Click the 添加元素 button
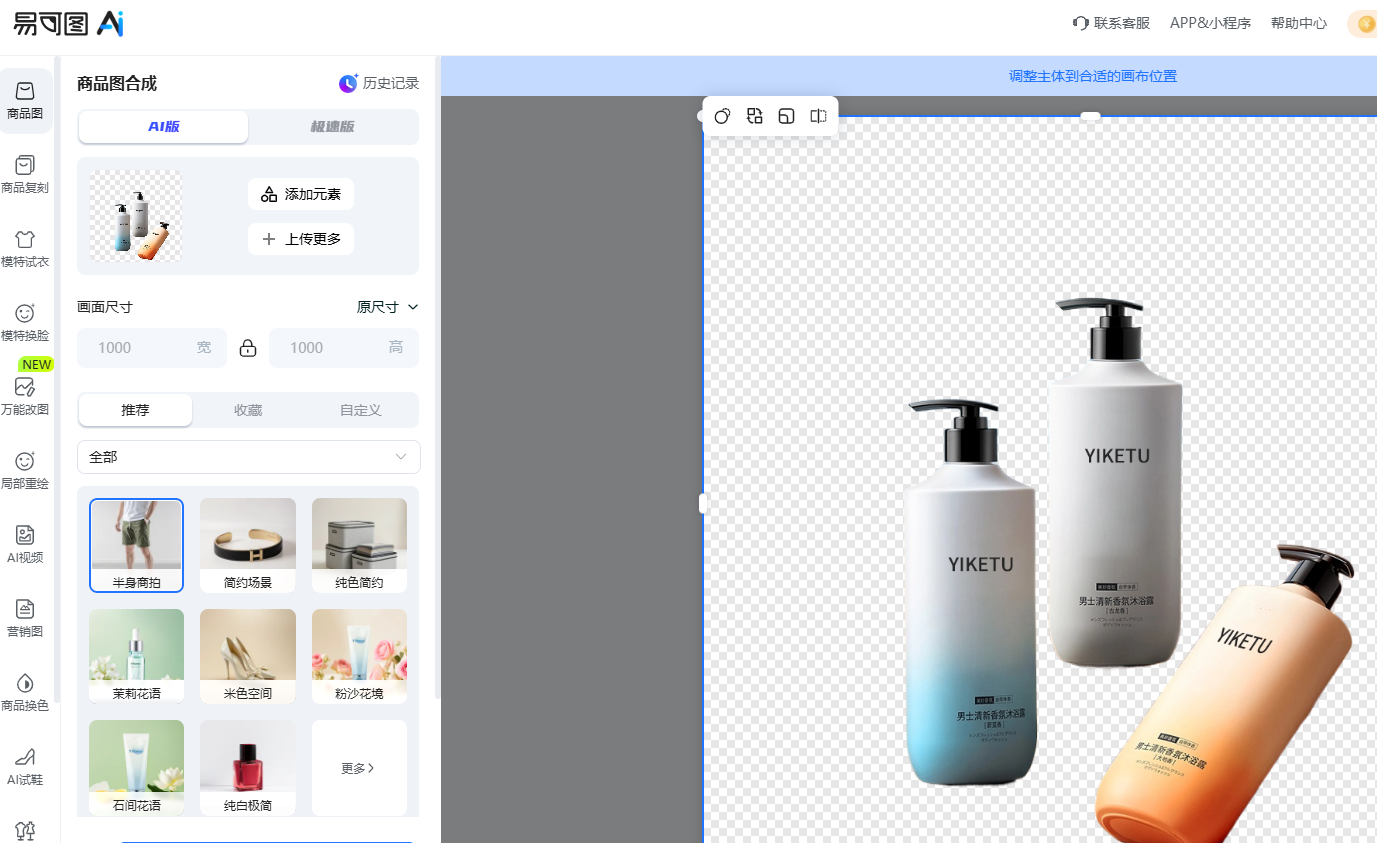 (301, 194)
